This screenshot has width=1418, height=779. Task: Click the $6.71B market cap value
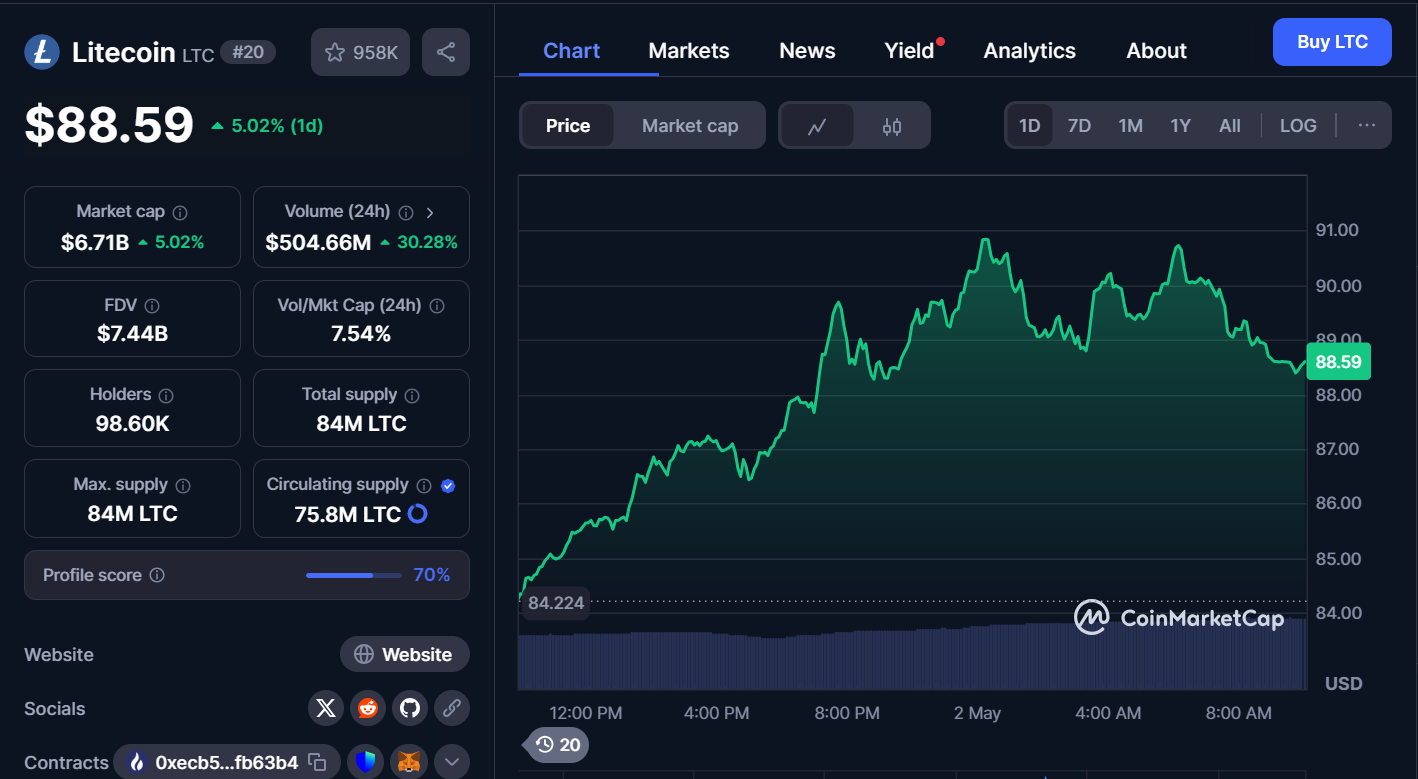pyautogui.click(x=95, y=242)
